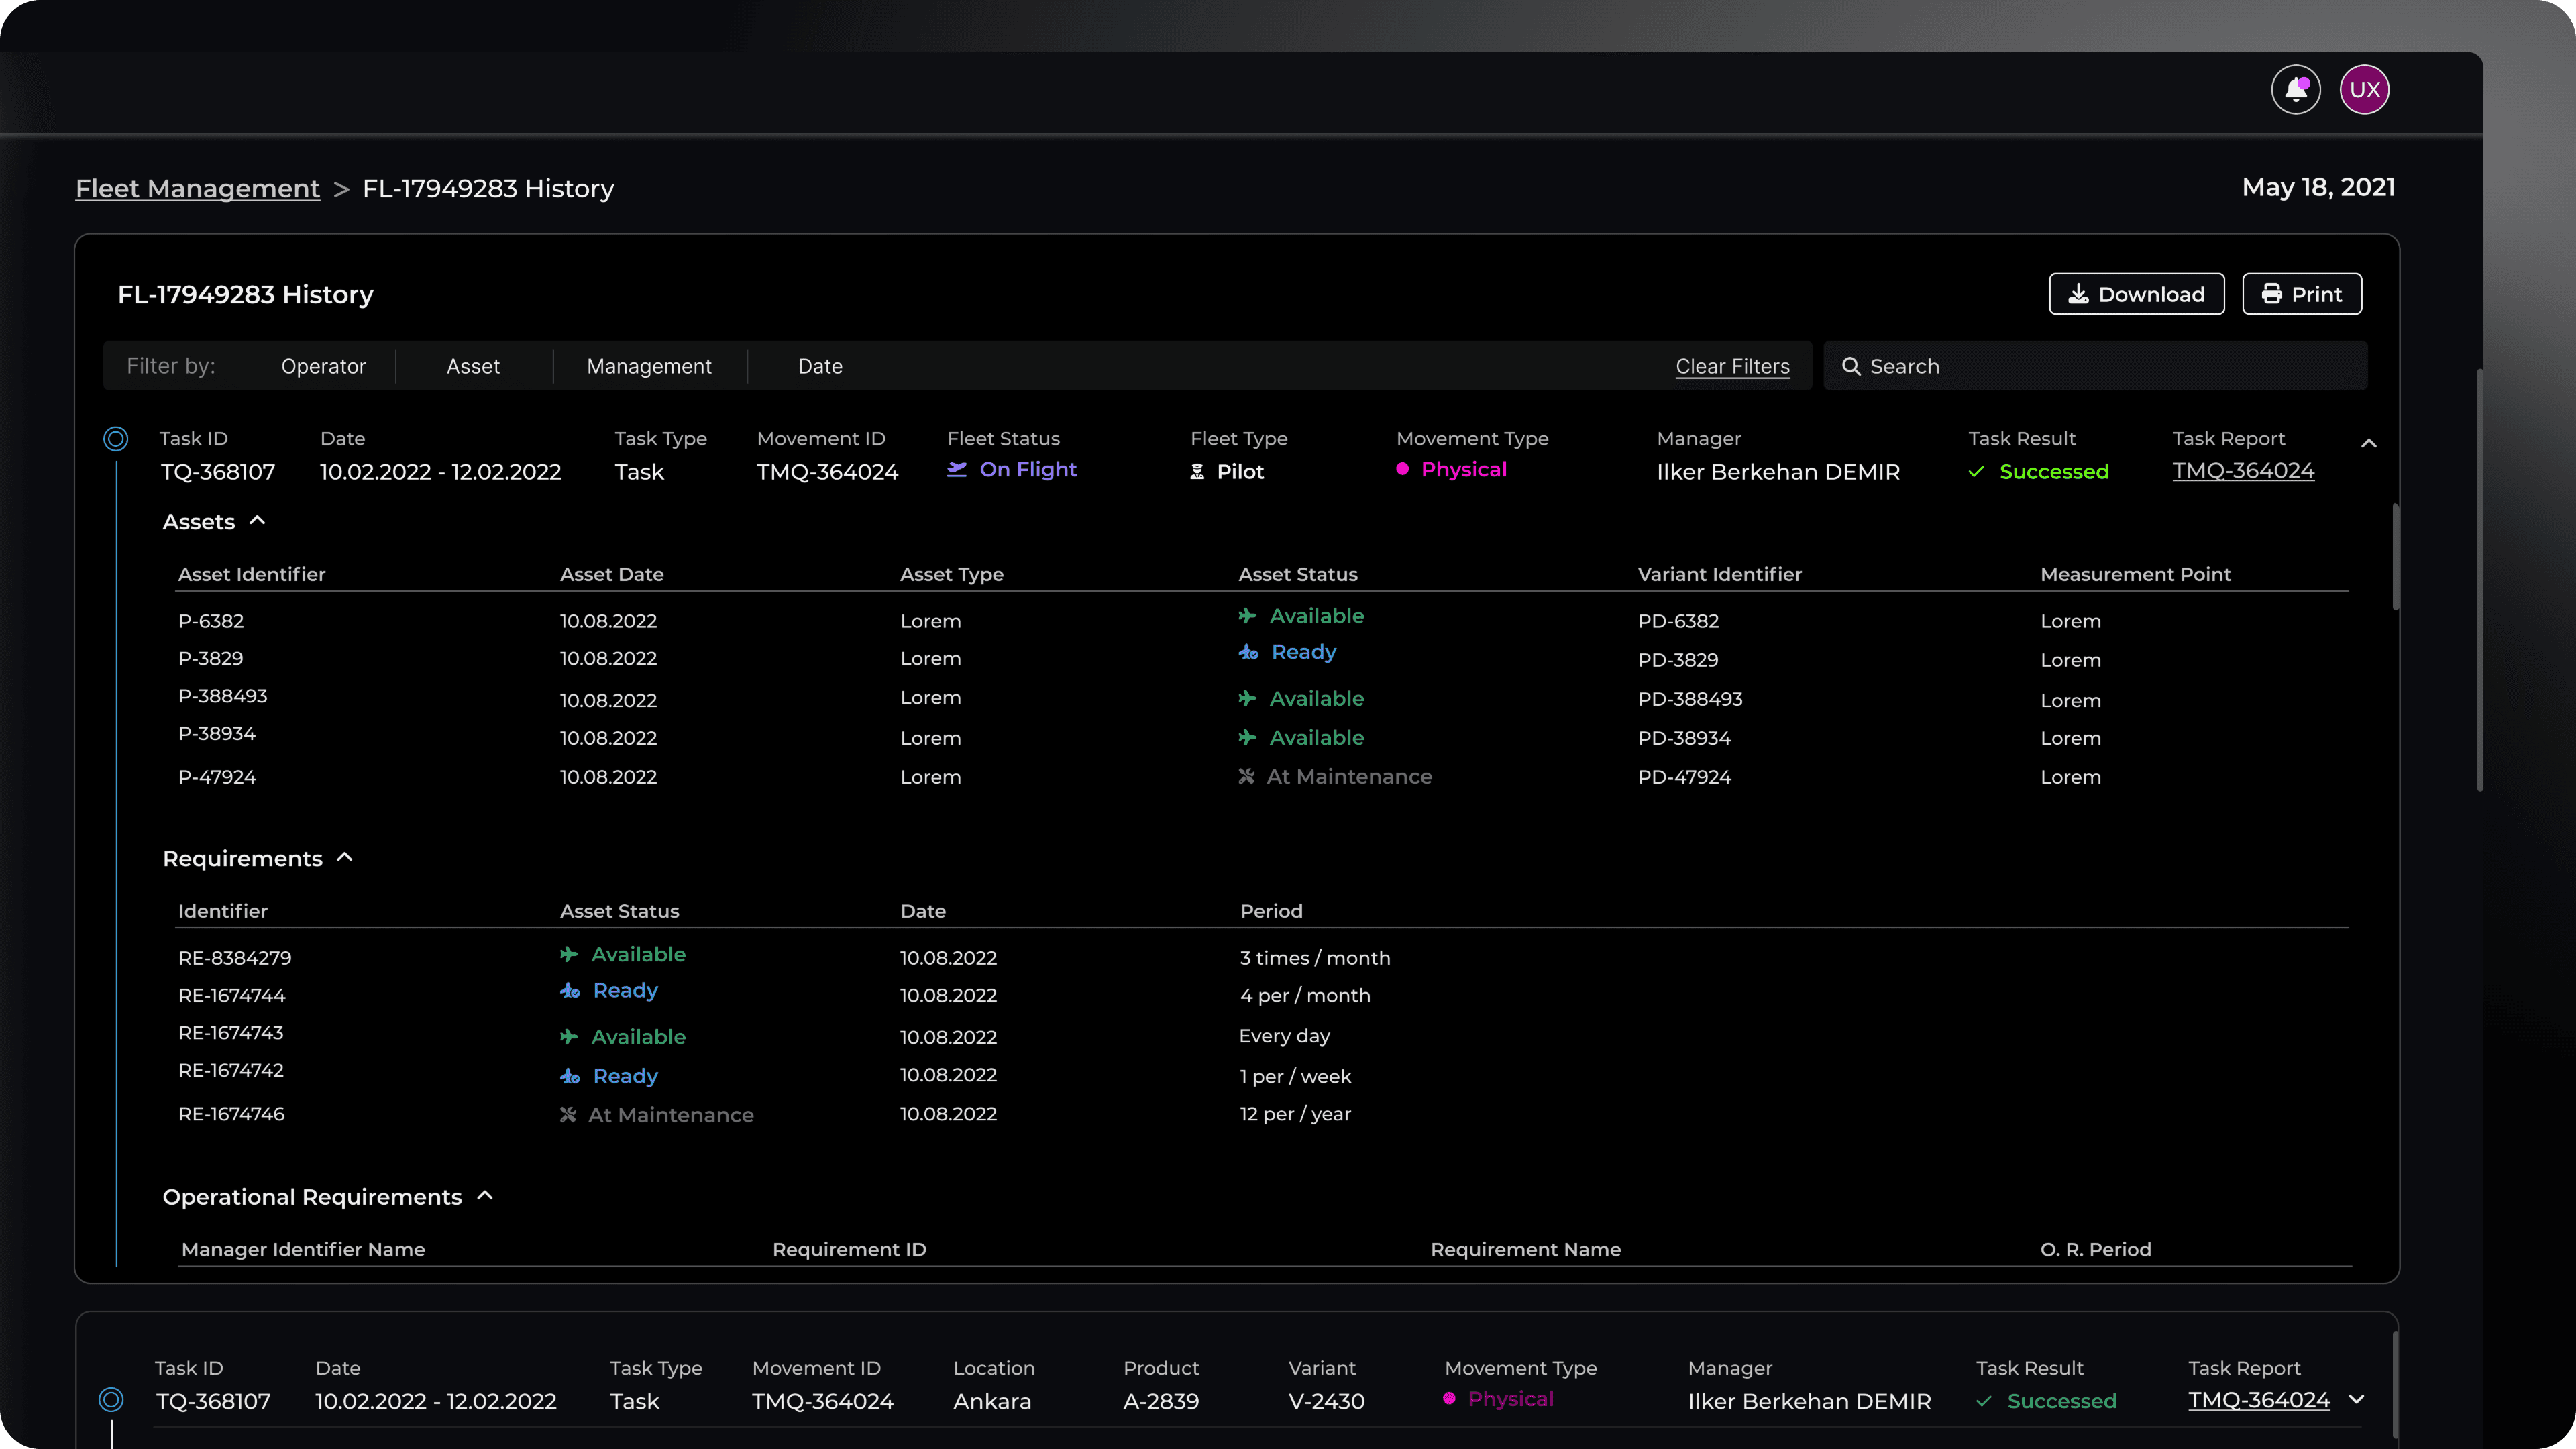Click the UX user avatar

pyautogui.click(x=2364, y=90)
